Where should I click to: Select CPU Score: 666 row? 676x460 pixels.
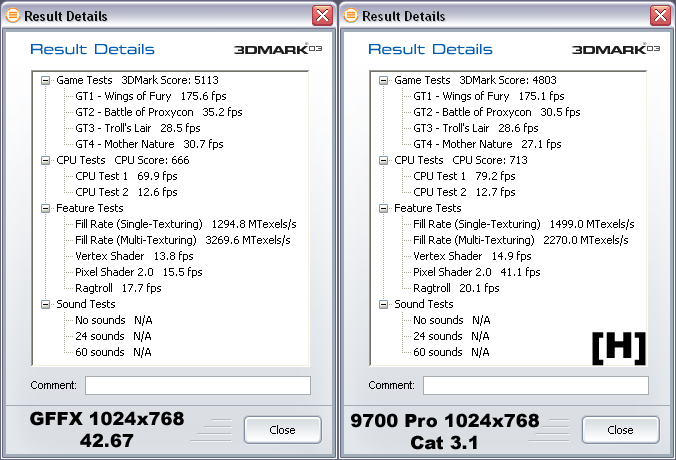[123, 160]
